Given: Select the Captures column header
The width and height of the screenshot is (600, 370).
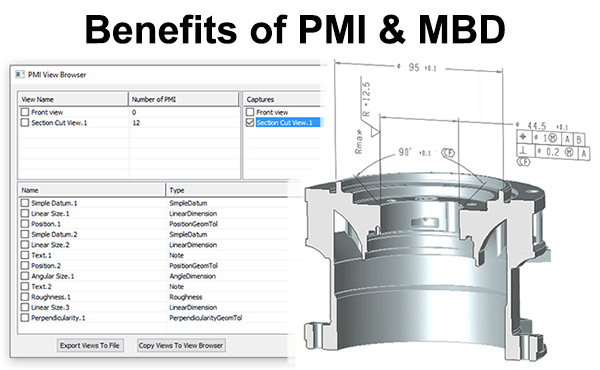Looking at the screenshot, I should pos(283,99).
